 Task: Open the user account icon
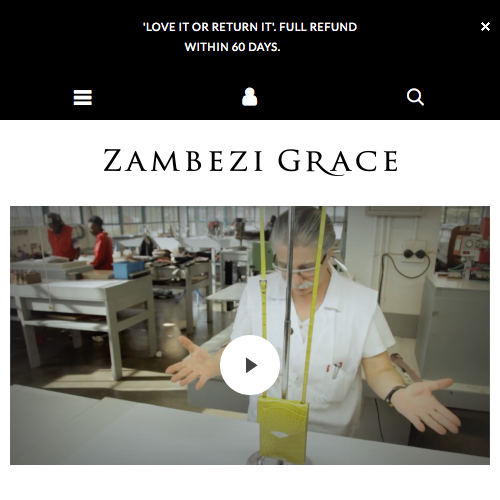(x=250, y=97)
